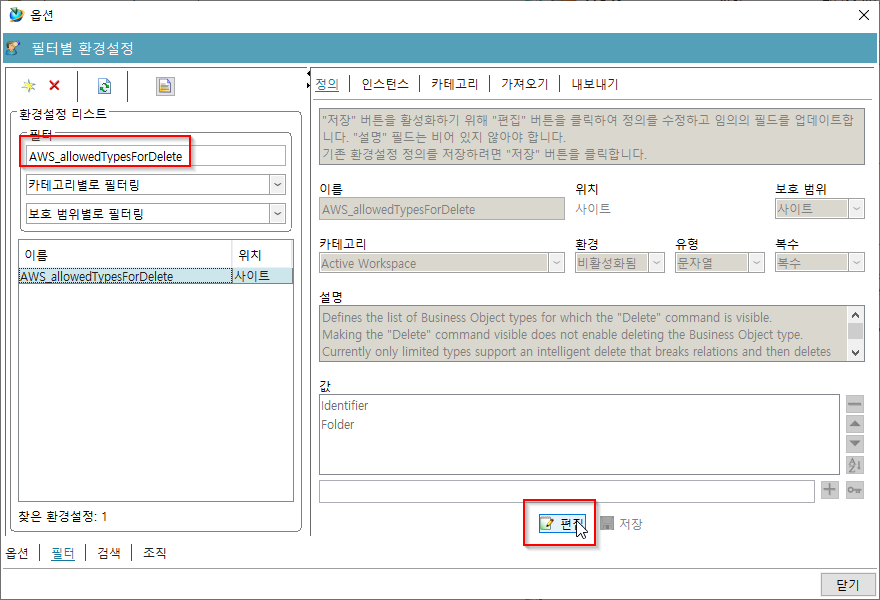Click the remove value minus icon
880x600 pixels.
(854, 404)
